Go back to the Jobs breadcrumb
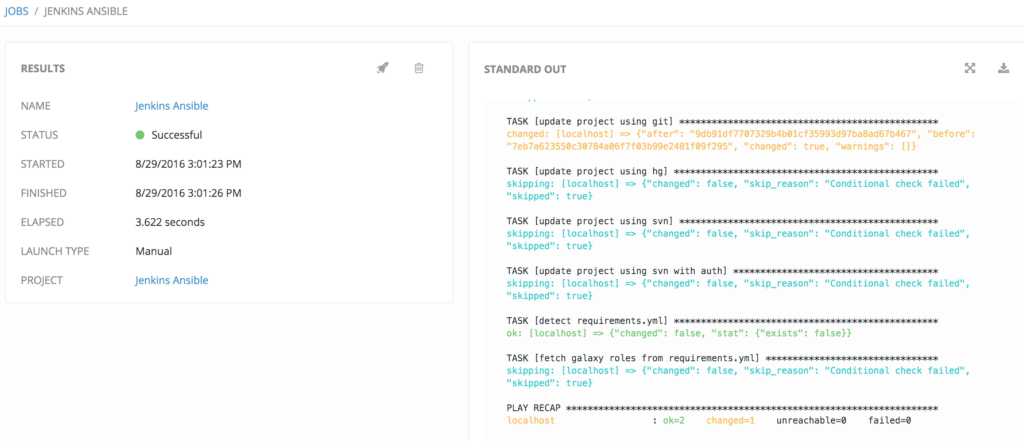Image resolution: width=1024 pixels, height=441 pixels. tap(19, 11)
